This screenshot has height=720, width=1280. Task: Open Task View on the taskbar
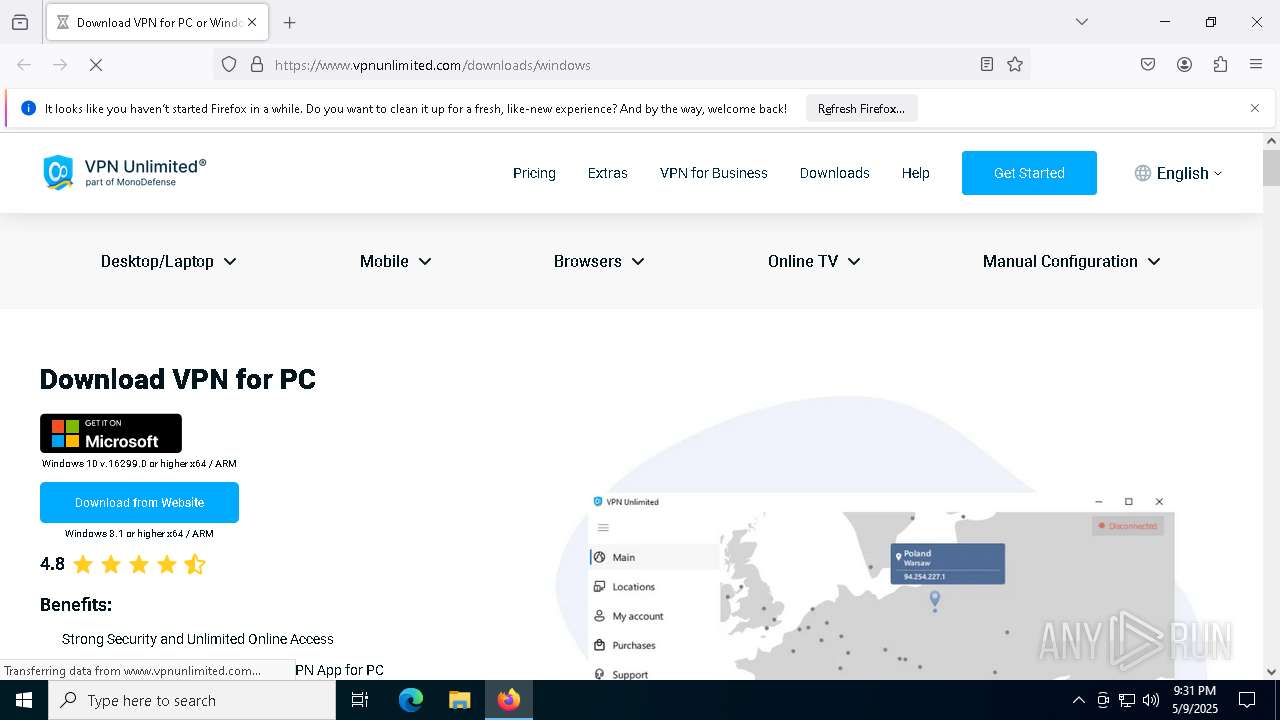pos(360,700)
